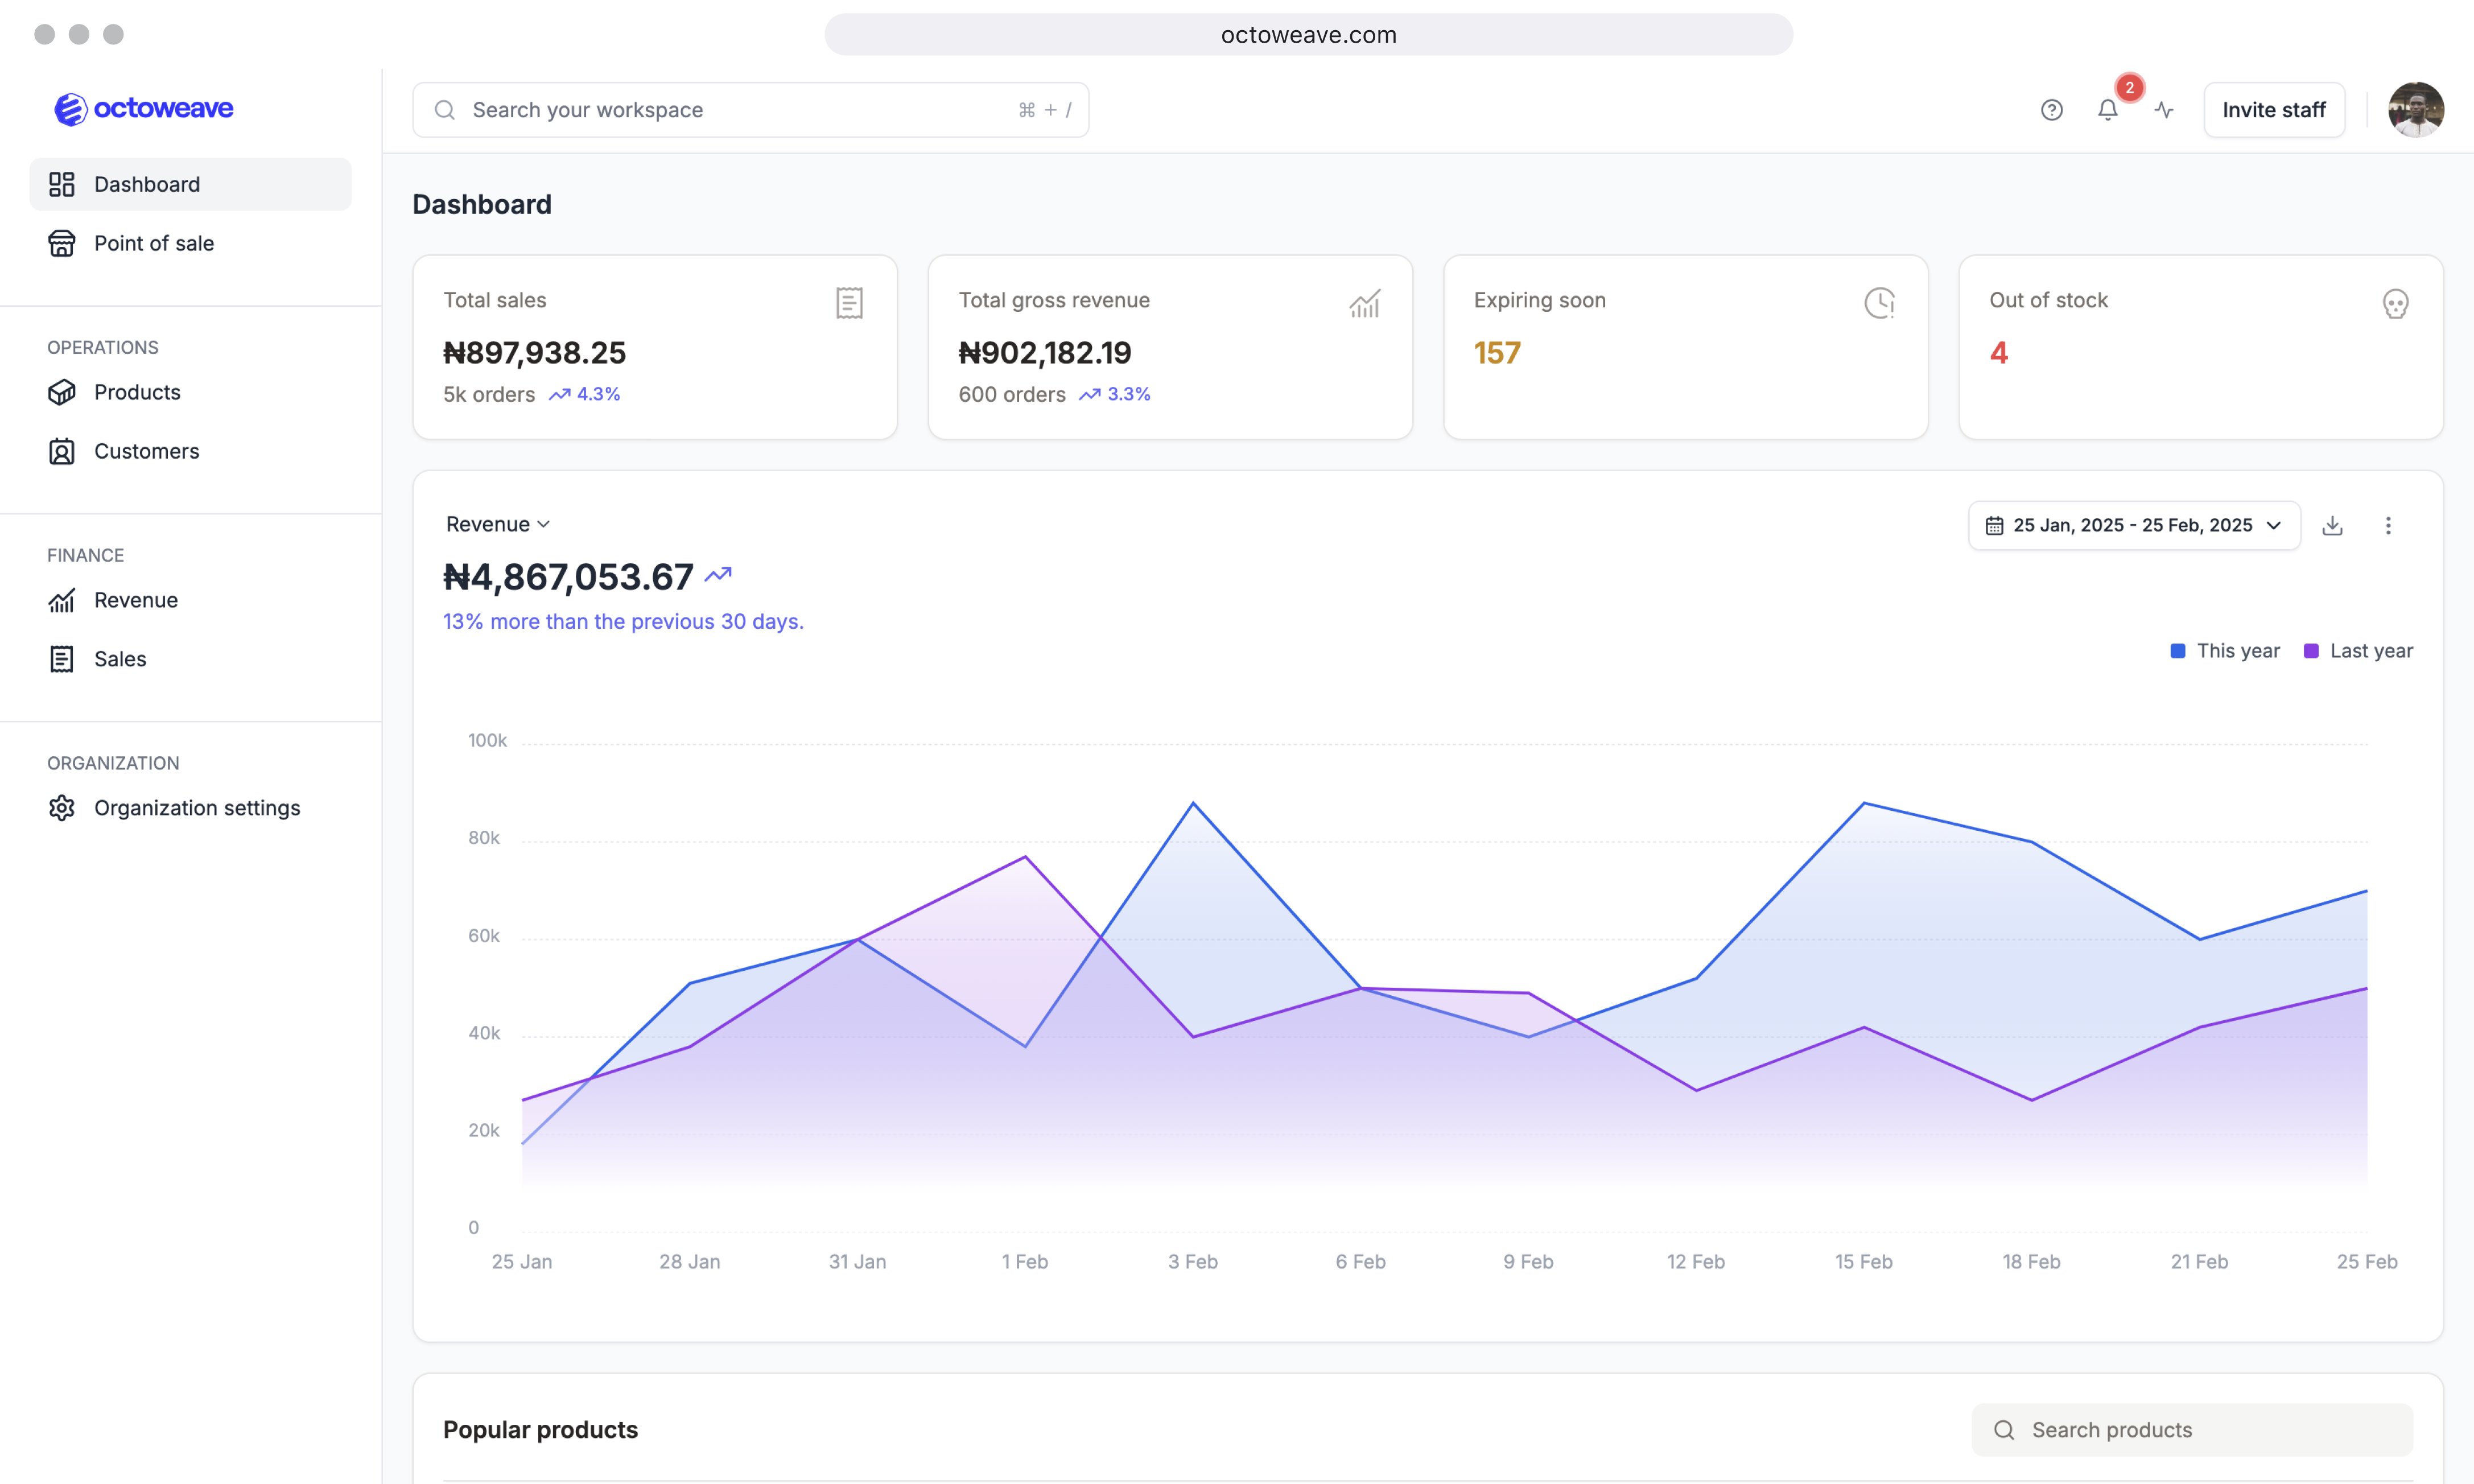Image resolution: width=2474 pixels, height=1484 pixels.
Task: Toggle the Last year legend series
Action: (2358, 651)
